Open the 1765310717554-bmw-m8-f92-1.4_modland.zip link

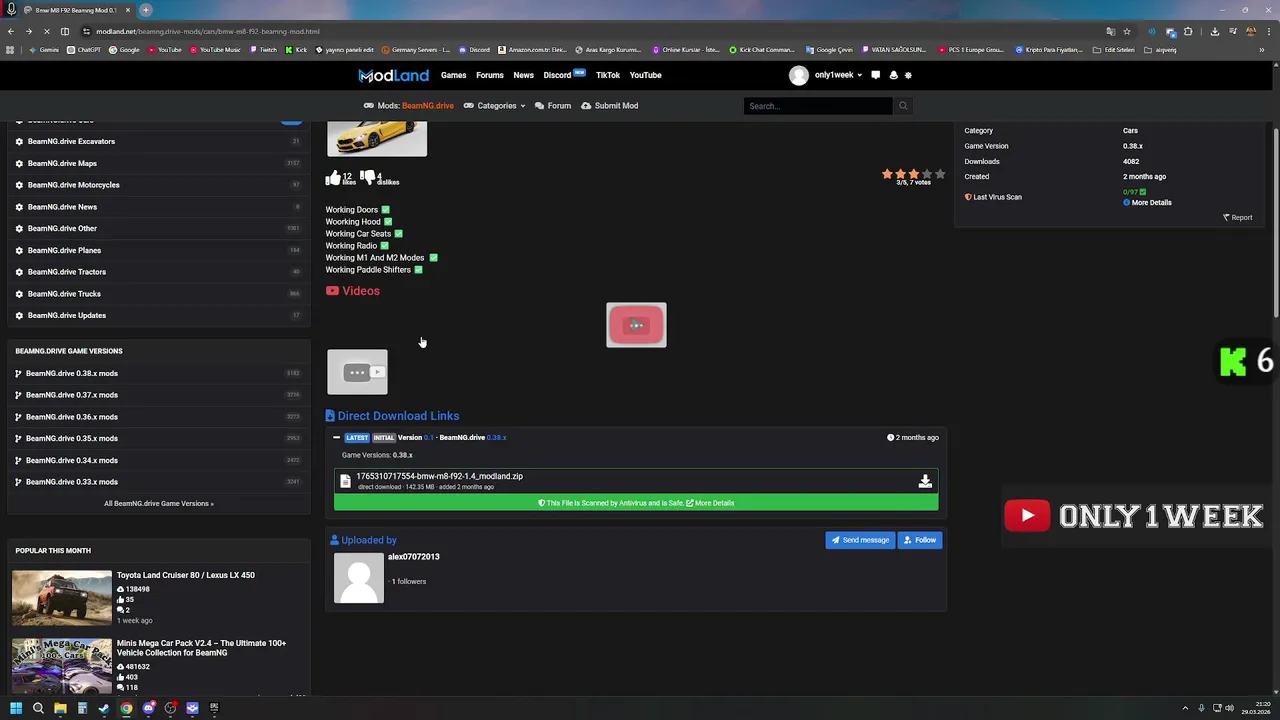click(x=439, y=476)
